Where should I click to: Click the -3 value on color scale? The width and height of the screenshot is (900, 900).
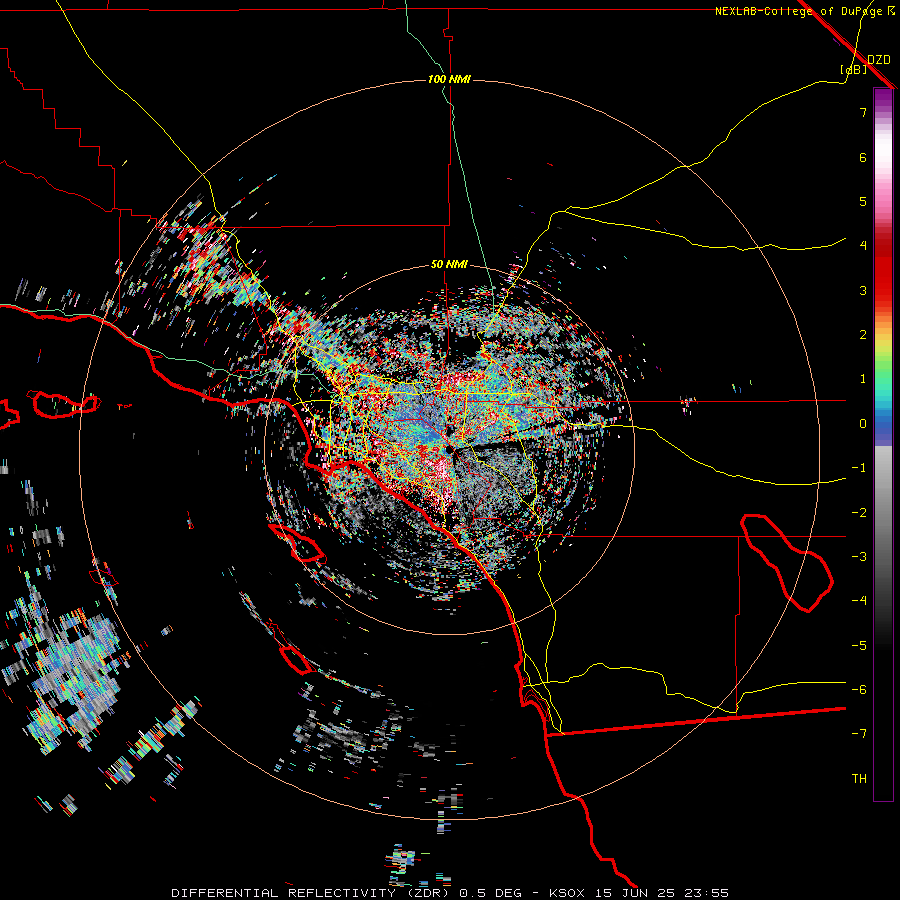pyautogui.click(x=859, y=557)
